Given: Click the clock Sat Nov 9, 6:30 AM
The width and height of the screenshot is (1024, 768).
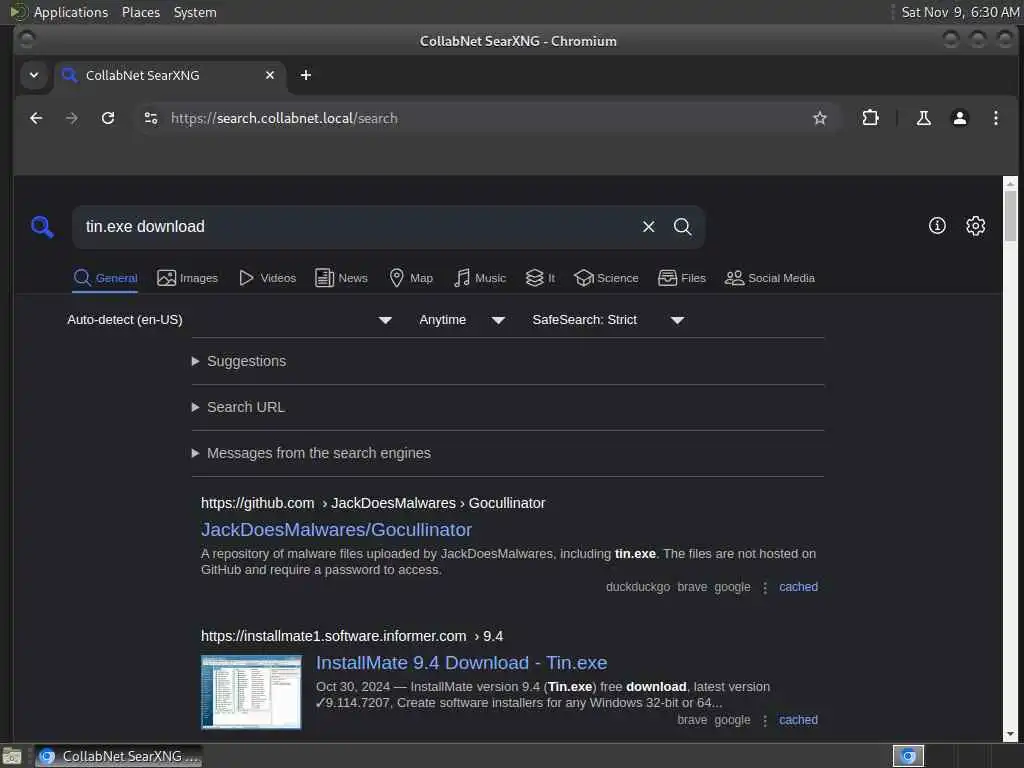Looking at the screenshot, I should (959, 12).
